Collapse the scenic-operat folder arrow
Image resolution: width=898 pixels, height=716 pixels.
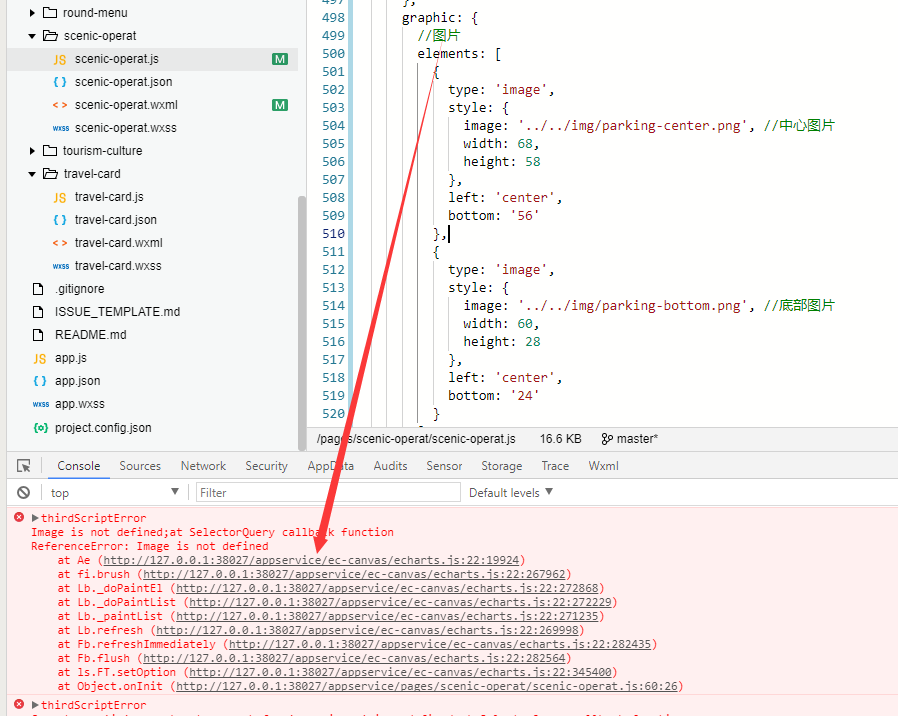coord(32,36)
